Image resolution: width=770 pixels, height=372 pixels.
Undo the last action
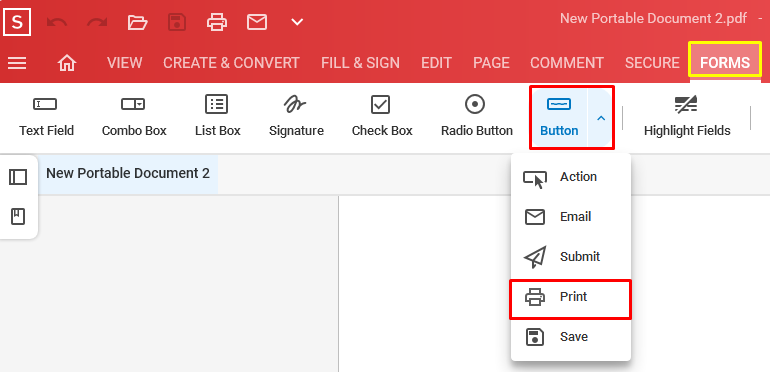coord(56,22)
